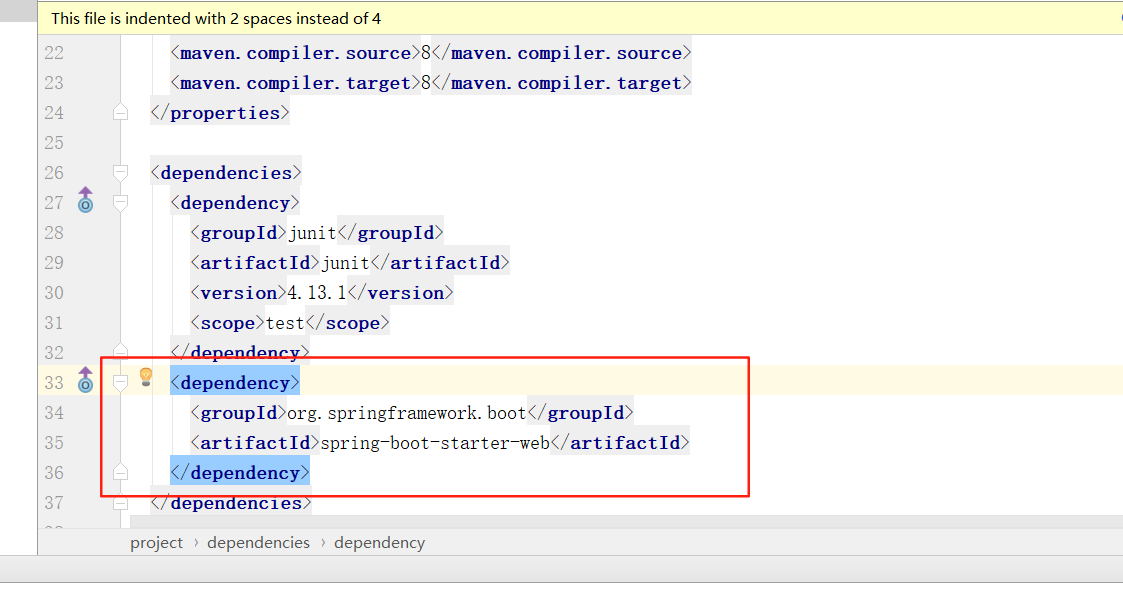Viewport: 1123px width, 590px height.
Task: Collapse the properties closing fold marker on line 24
Action: click(120, 112)
